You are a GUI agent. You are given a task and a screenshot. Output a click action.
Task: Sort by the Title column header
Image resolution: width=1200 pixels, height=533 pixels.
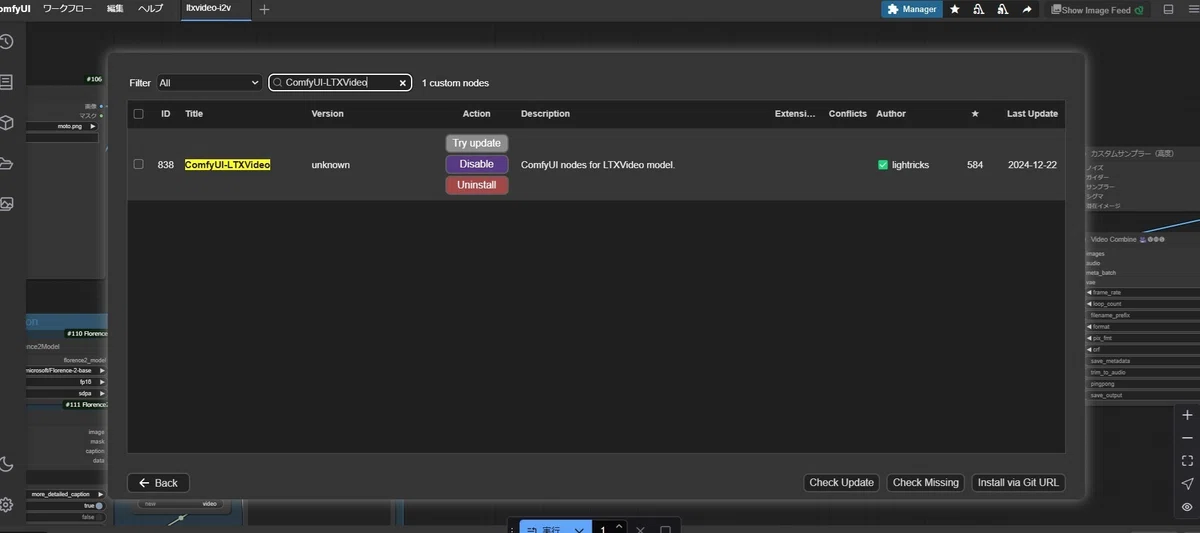click(194, 114)
